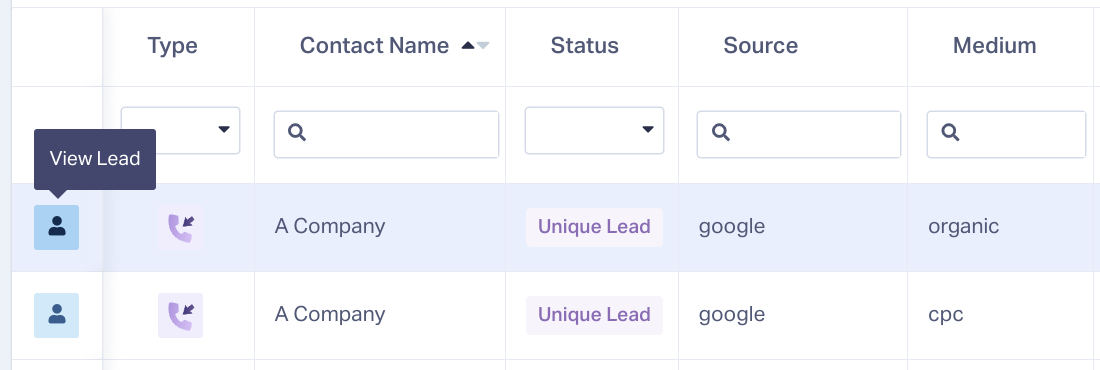Image resolution: width=1100 pixels, height=370 pixels.
Task: Click the magnifier icon in Contact Name filter
Action: [x=297, y=132]
